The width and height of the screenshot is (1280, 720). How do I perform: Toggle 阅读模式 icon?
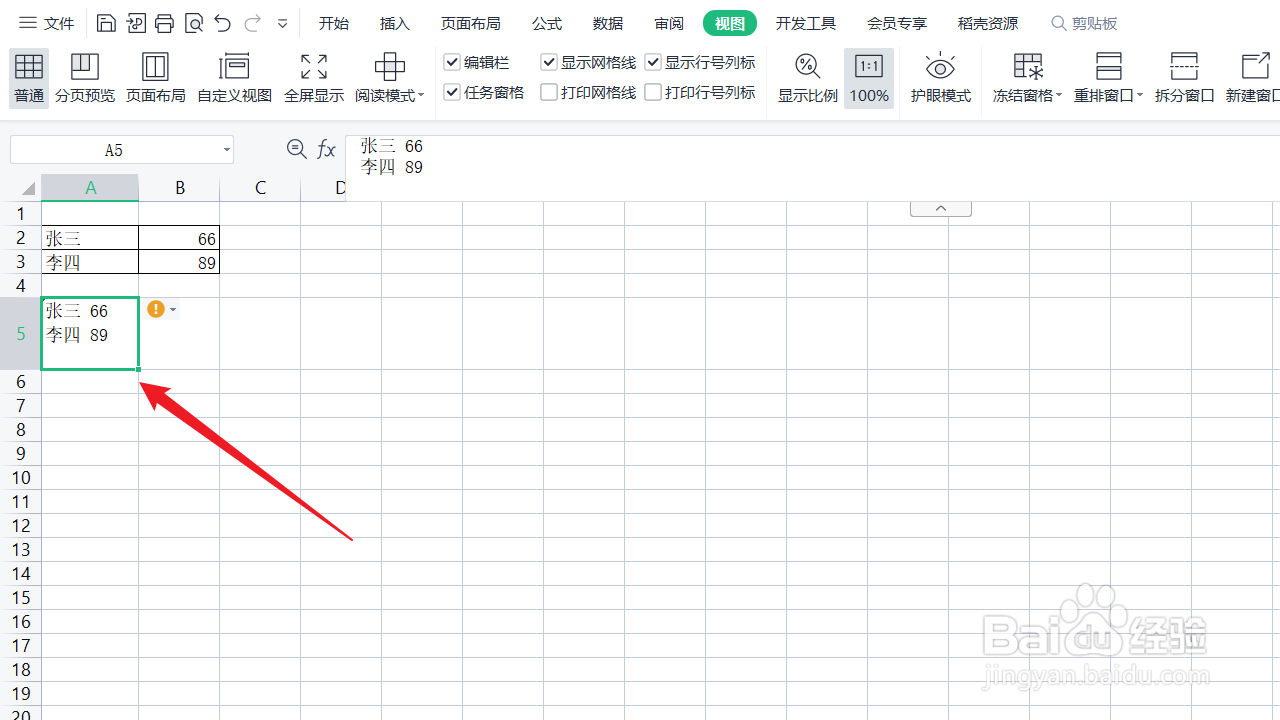pyautogui.click(x=389, y=68)
